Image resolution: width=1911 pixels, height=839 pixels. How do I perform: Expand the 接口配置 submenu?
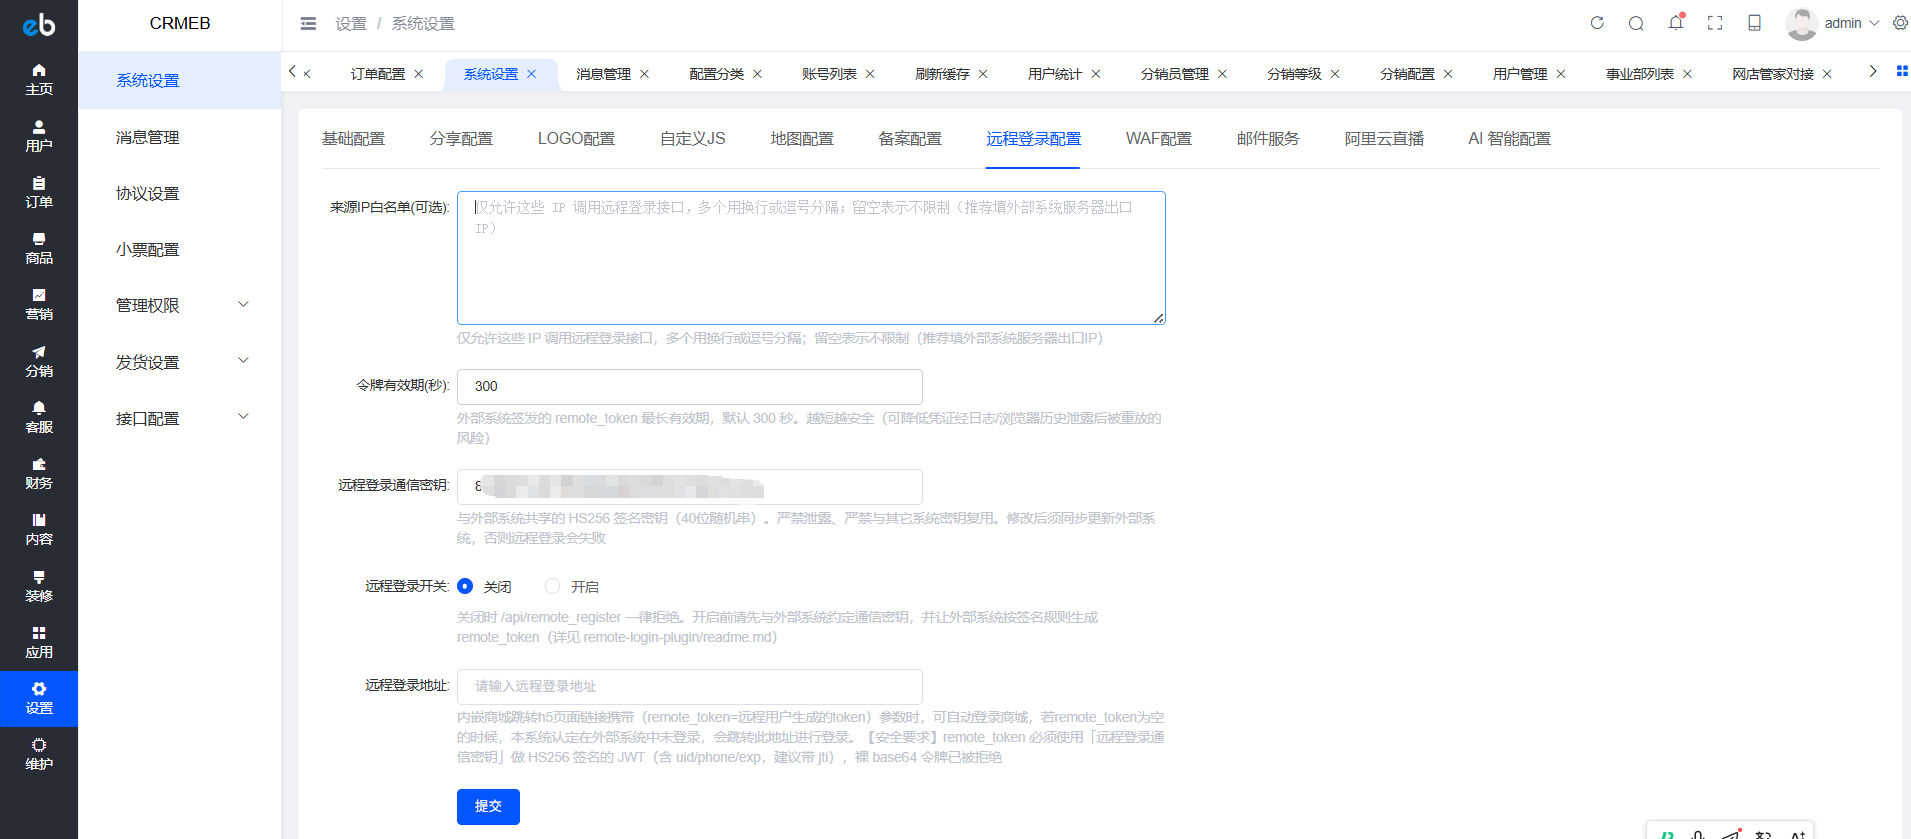point(180,418)
